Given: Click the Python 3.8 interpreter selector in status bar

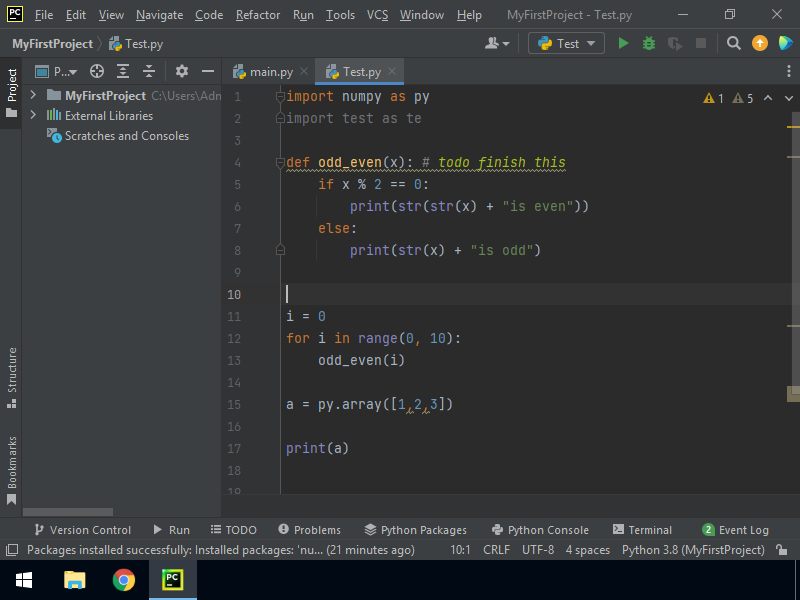Looking at the screenshot, I should [692, 550].
